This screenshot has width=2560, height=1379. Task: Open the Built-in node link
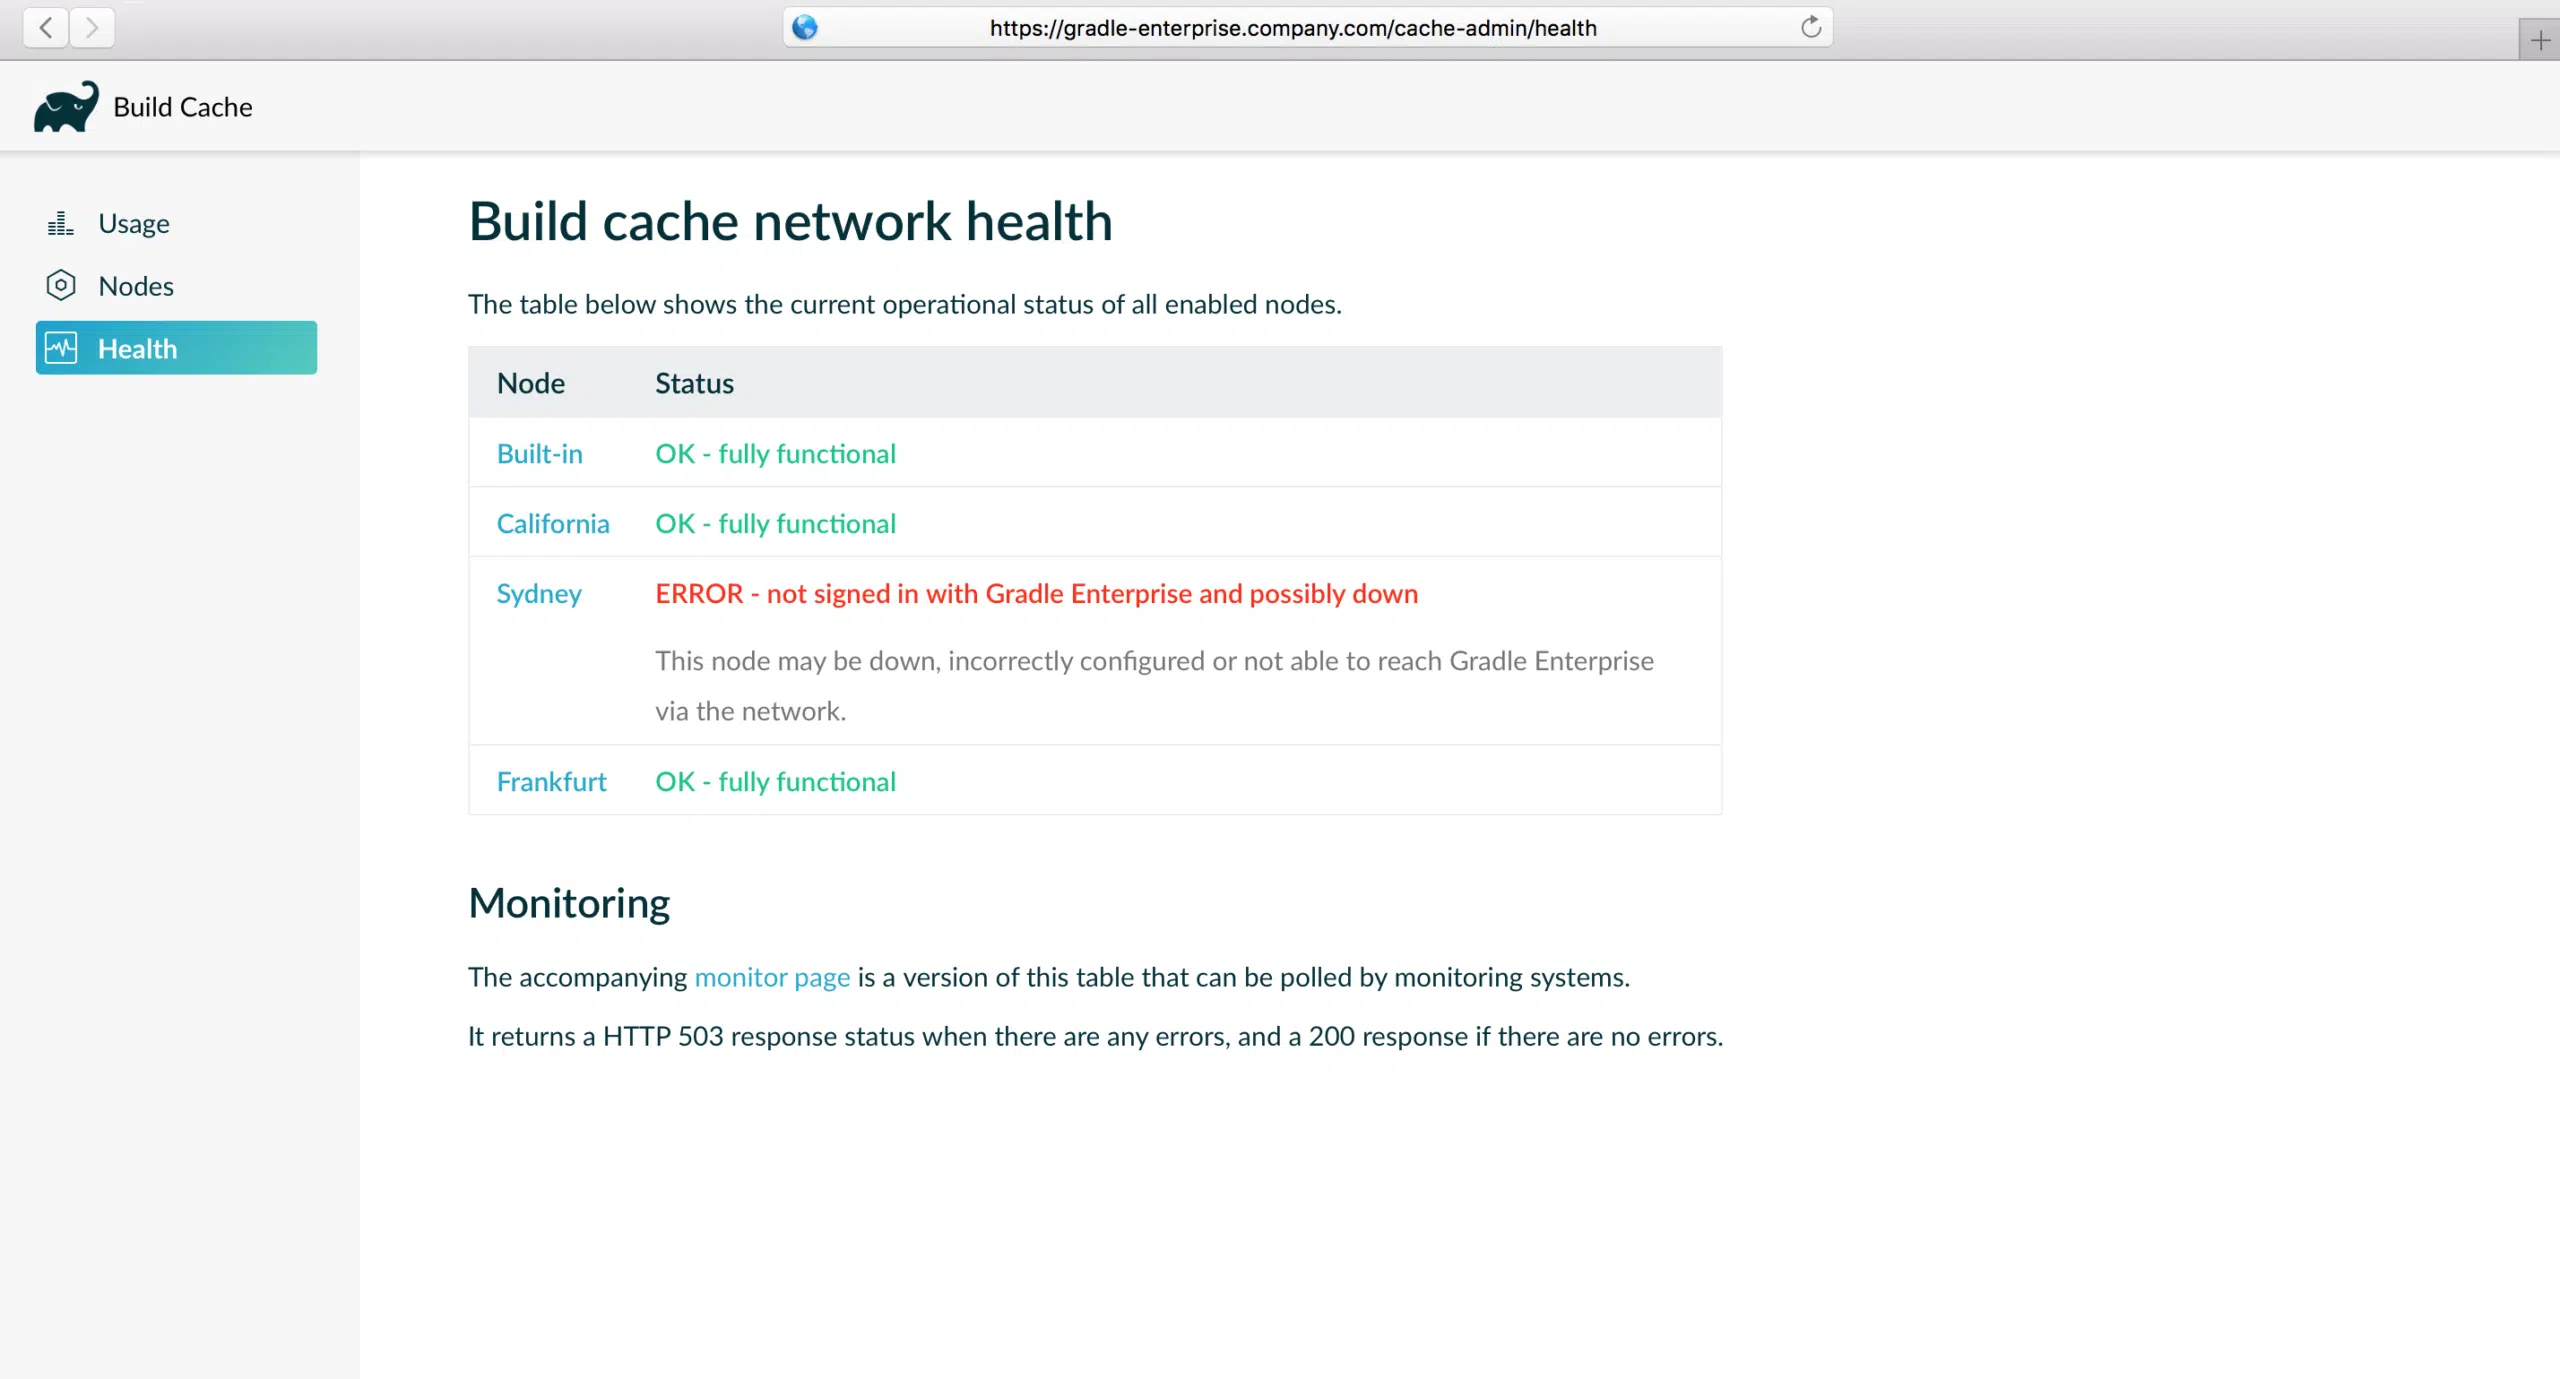pos(539,453)
